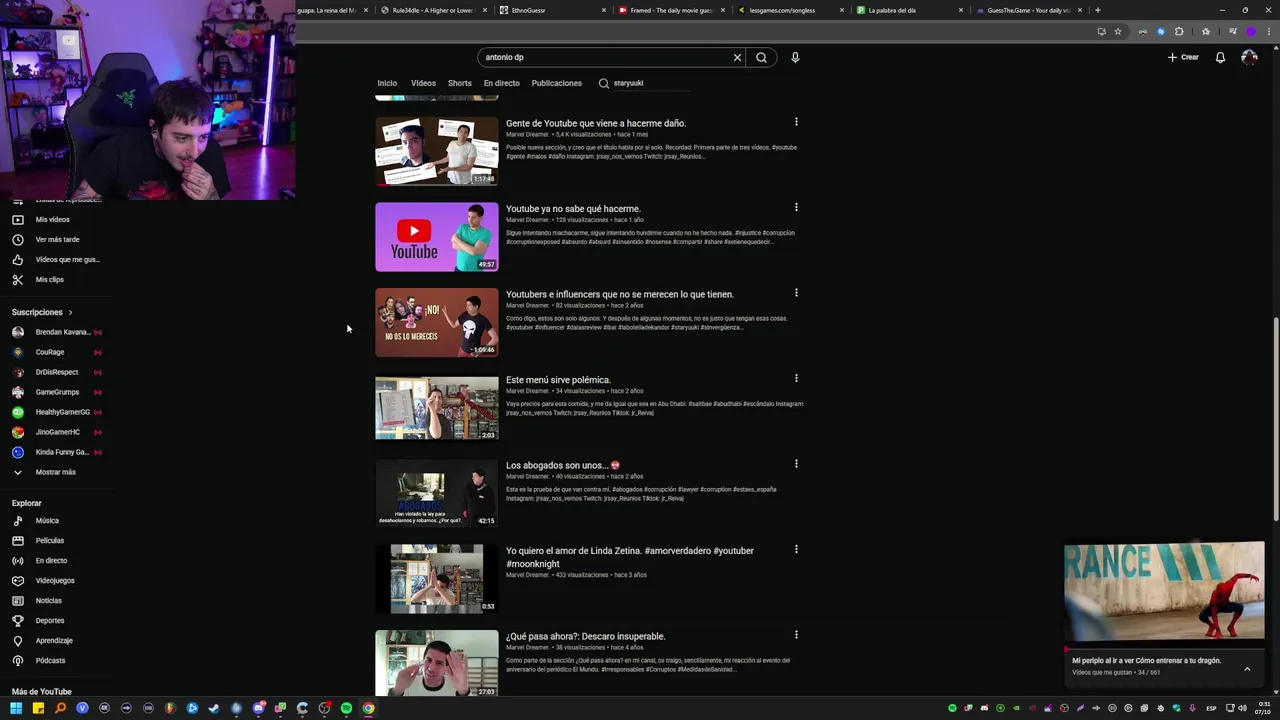
Task: Open Mis clips in sidebar
Action: point(49,279)
